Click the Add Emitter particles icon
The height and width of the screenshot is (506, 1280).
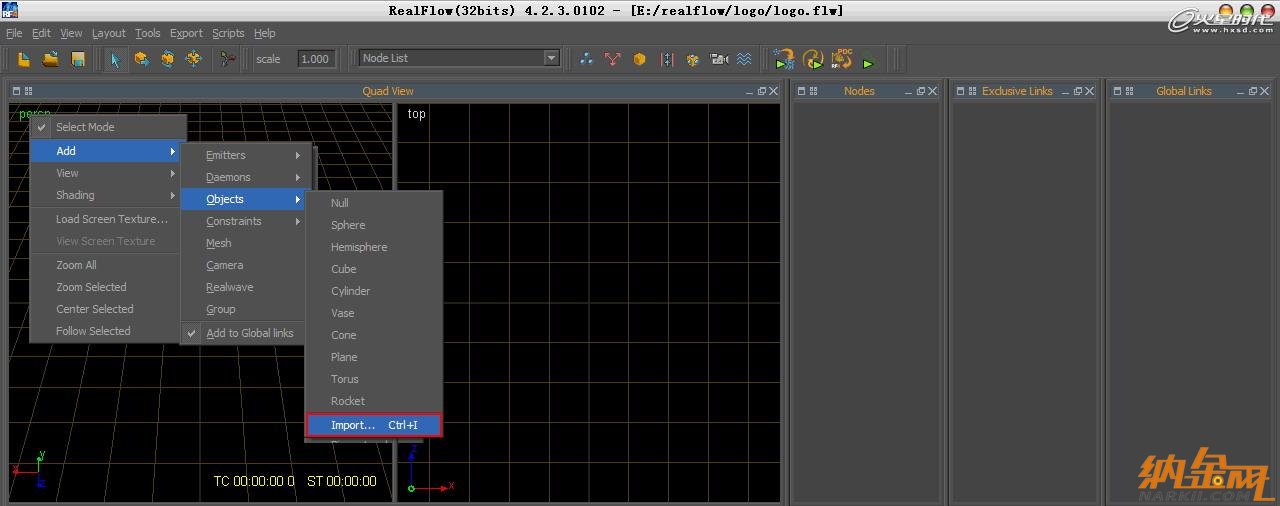(x=587, y=59)
